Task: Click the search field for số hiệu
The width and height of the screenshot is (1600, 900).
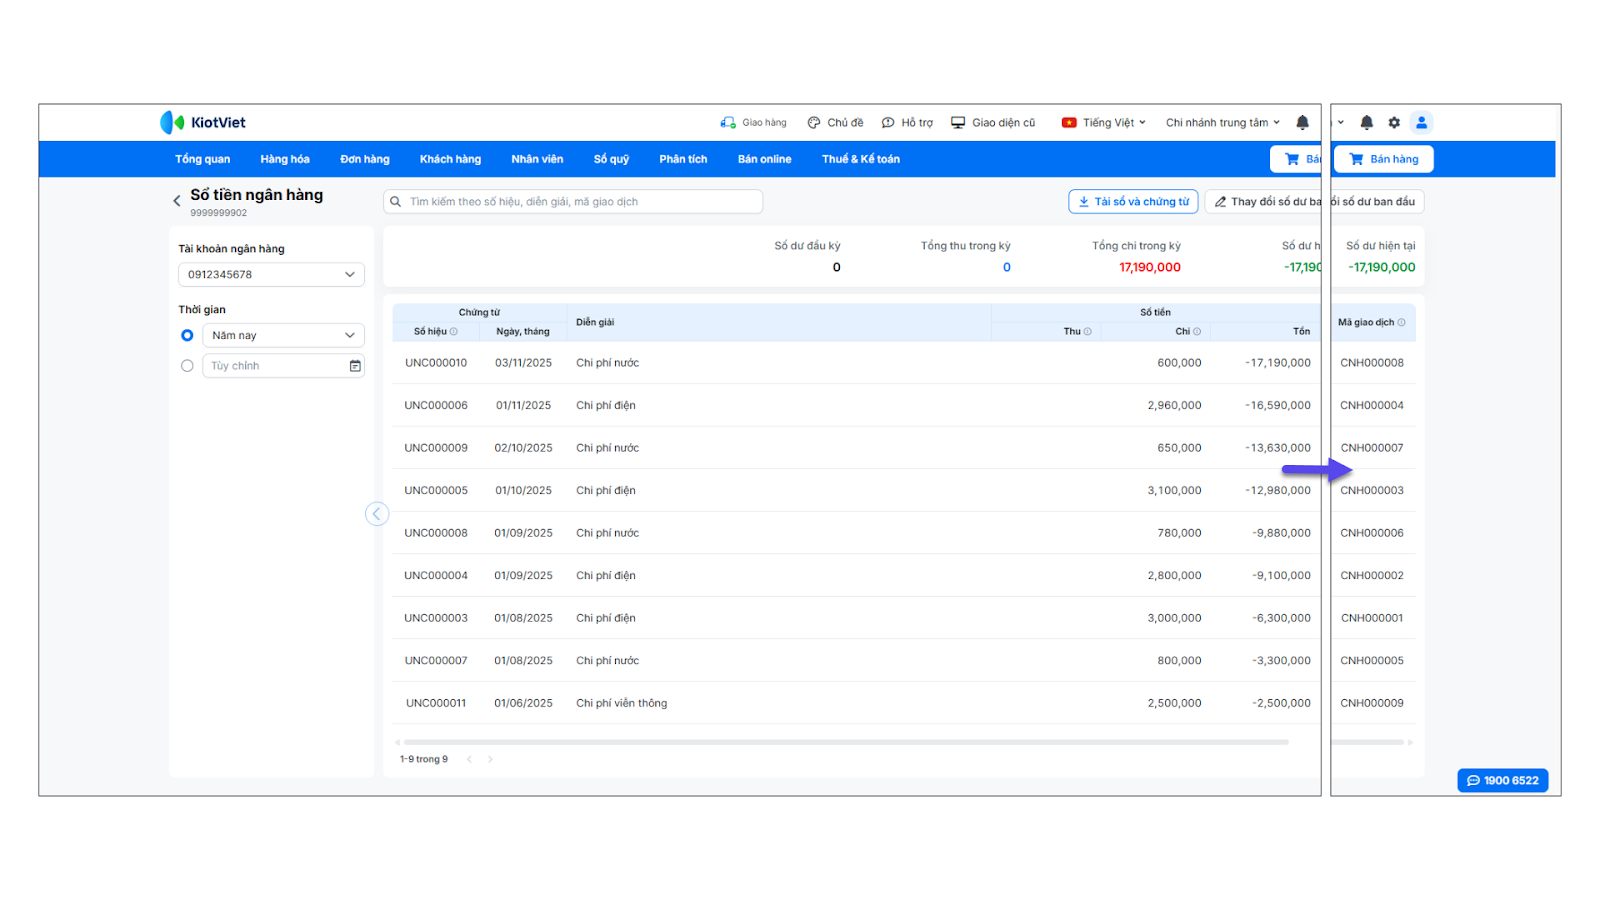Action: coord(580,202)
